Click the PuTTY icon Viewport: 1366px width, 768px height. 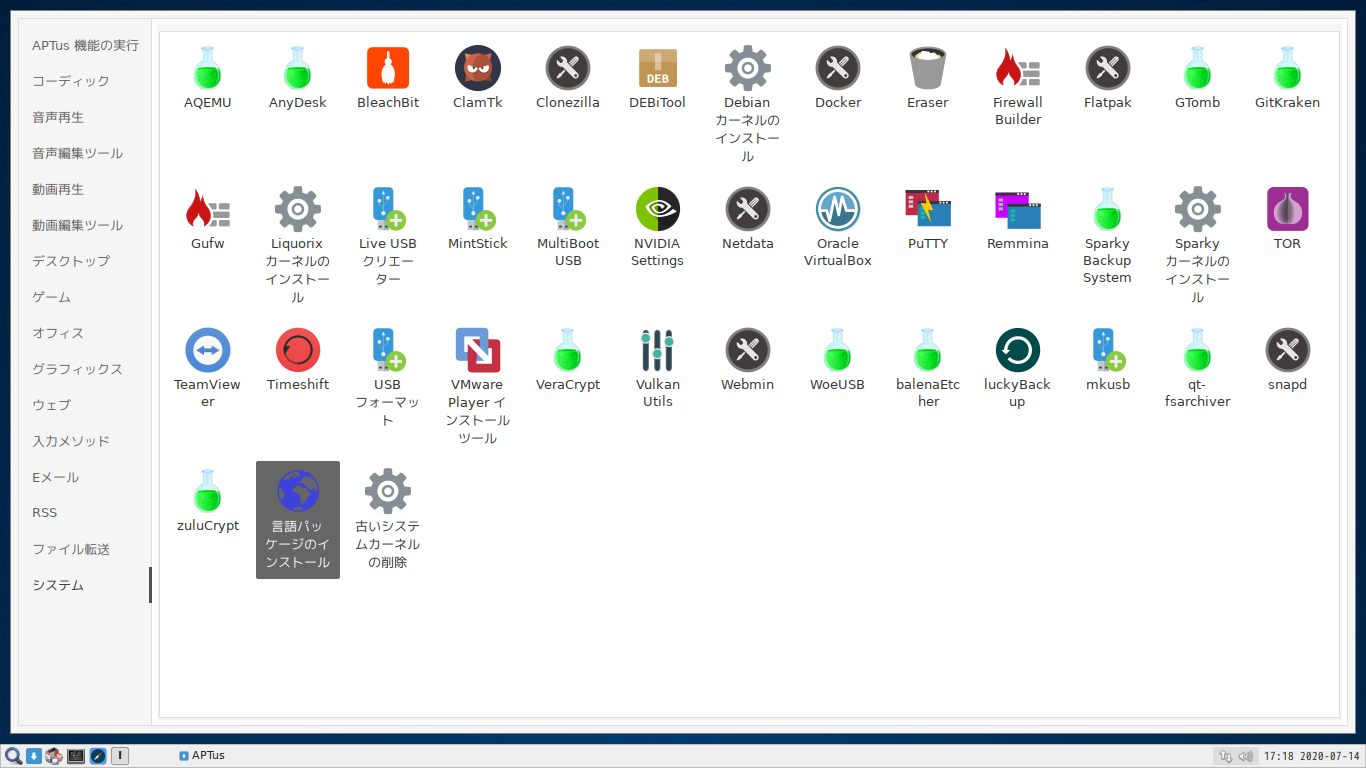(x=928, y=209)
